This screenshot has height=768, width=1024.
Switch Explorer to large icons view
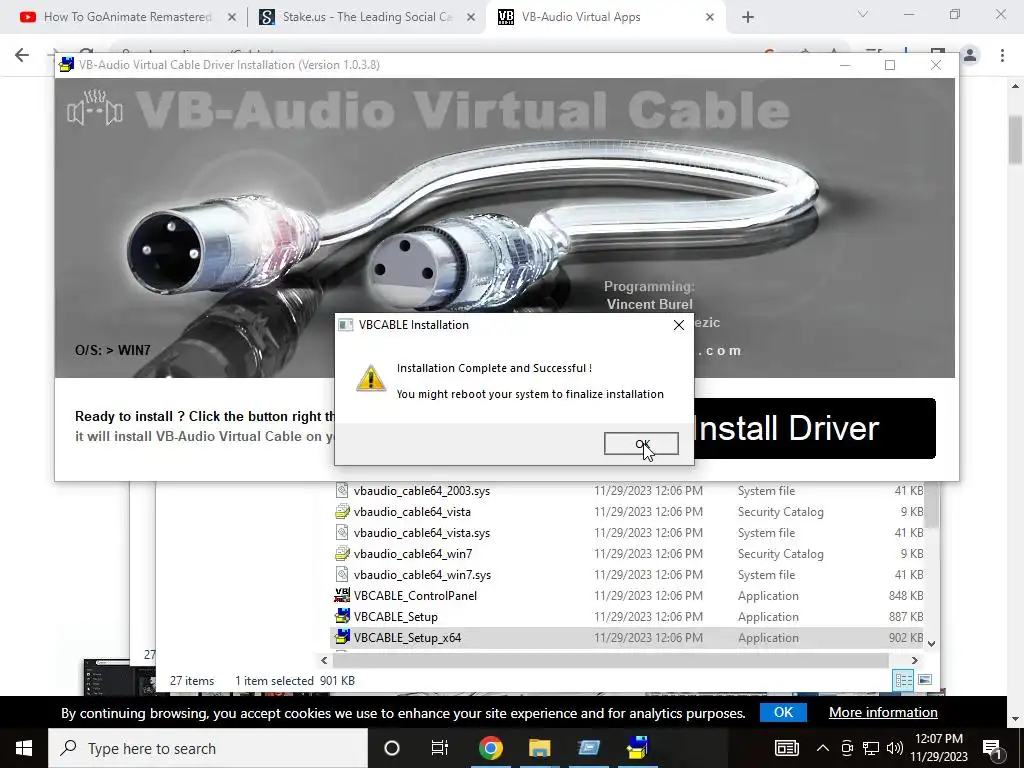pyautogui.click(x=925, y=680)
